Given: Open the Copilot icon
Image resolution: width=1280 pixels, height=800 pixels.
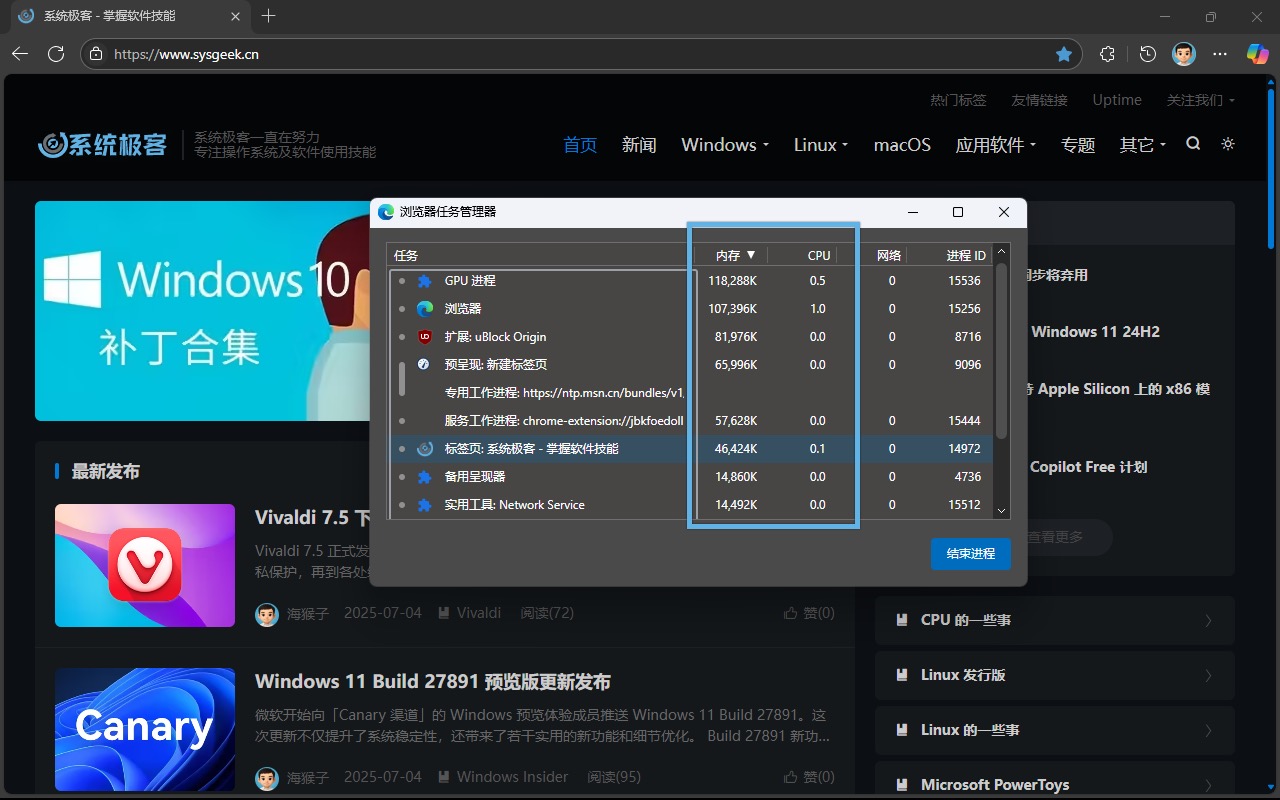Looking at the screenshot, I should pyautogui.click(x=1257, y=54).
